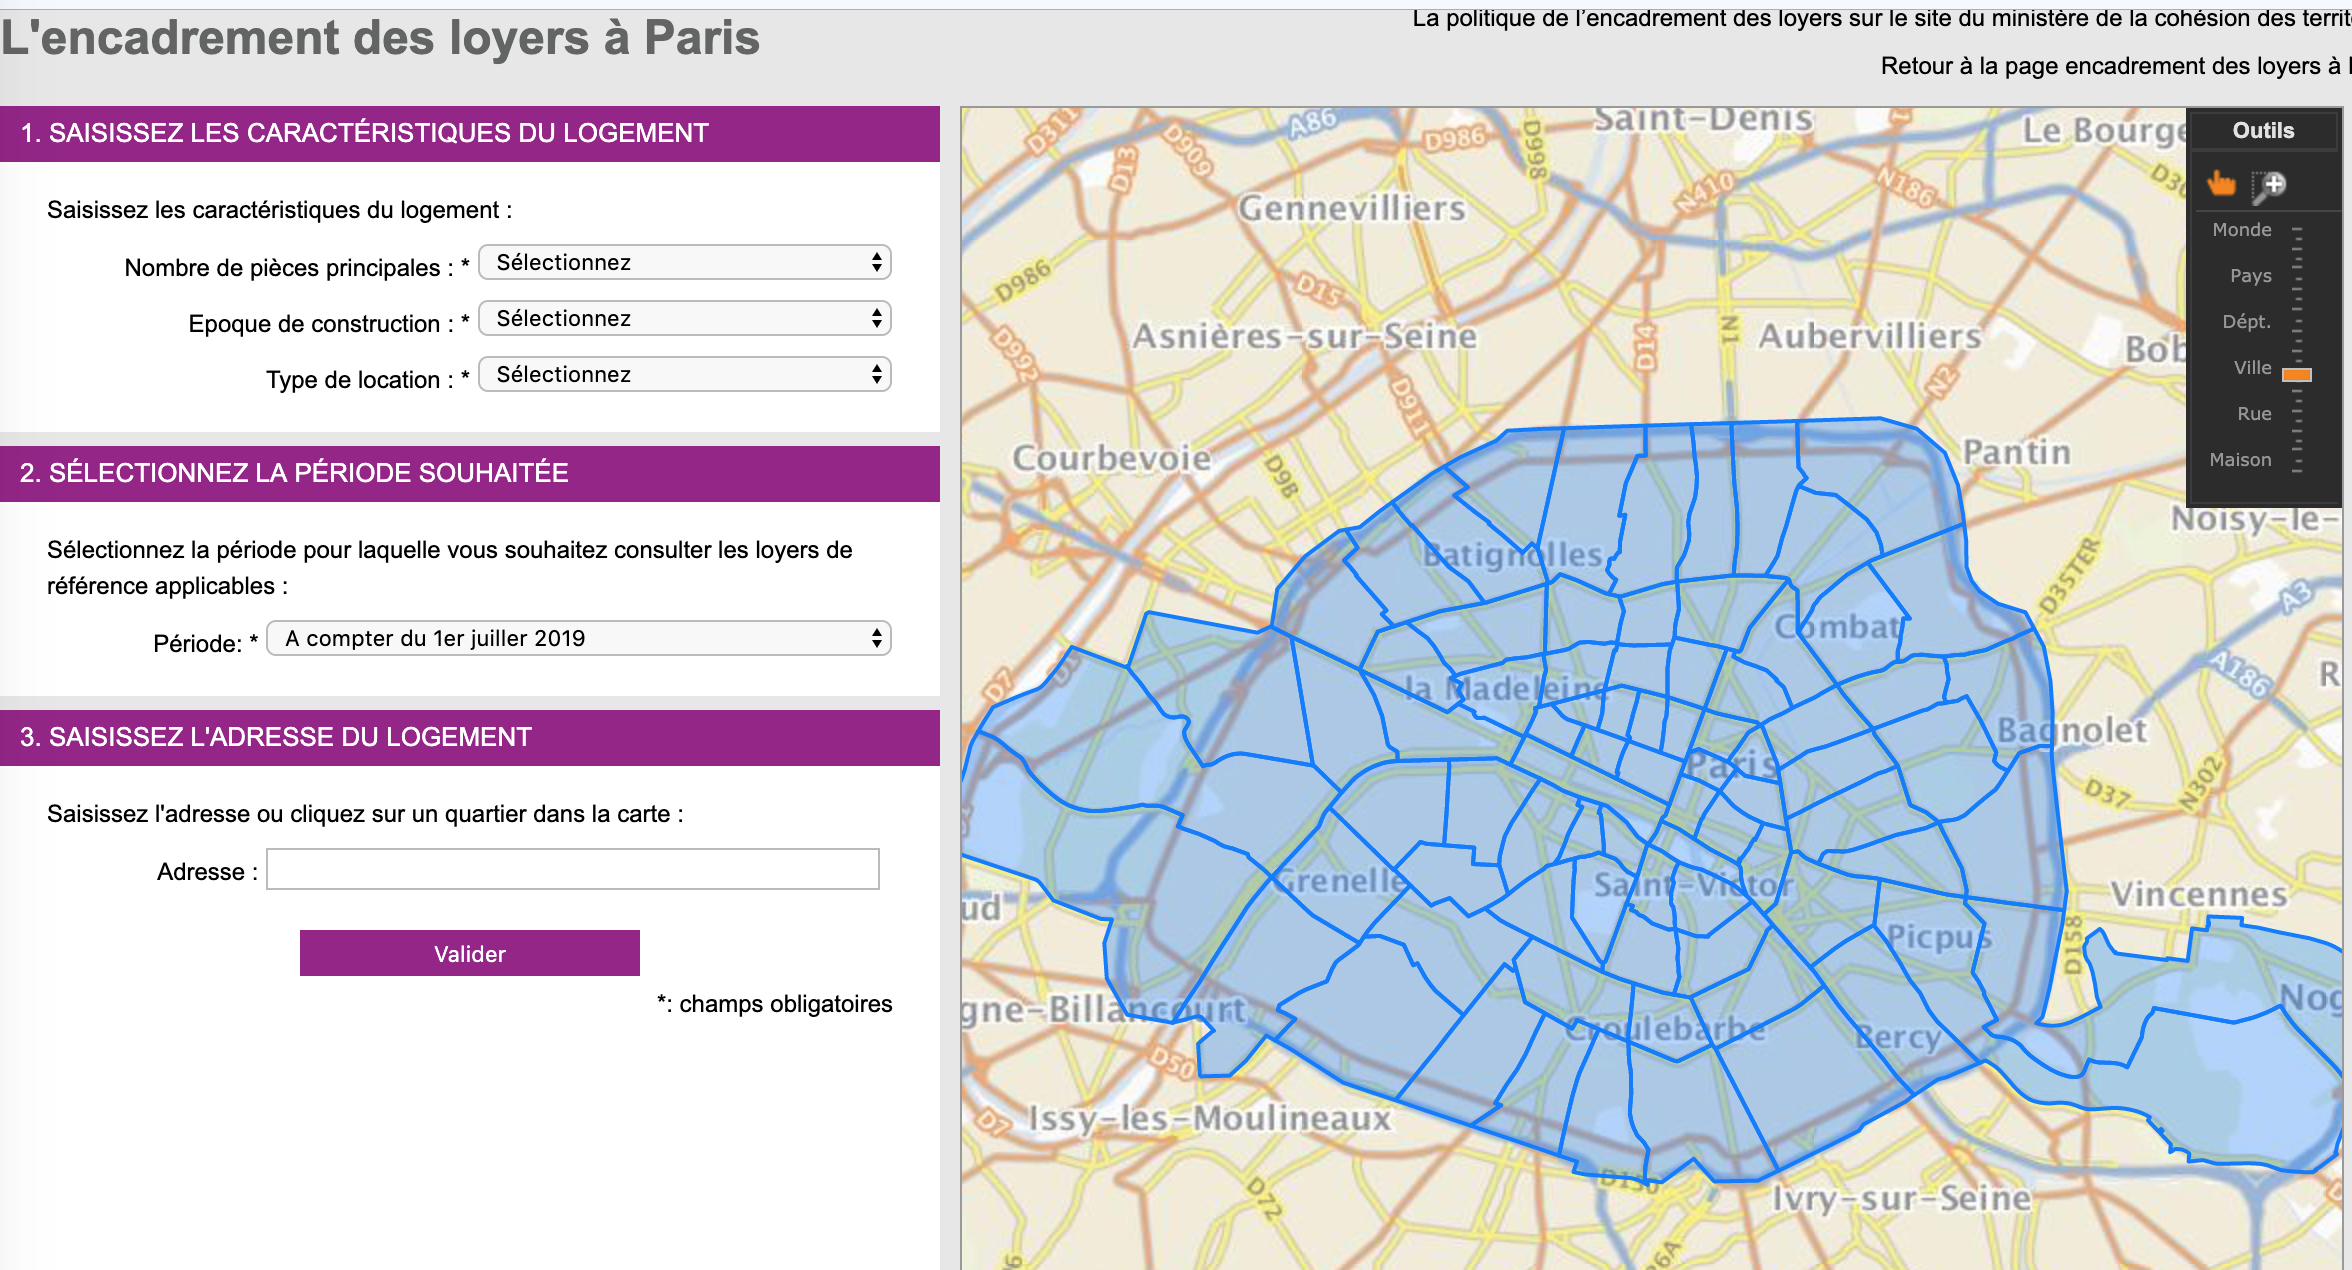Set zoom level to Maison

pos(2240,460)
